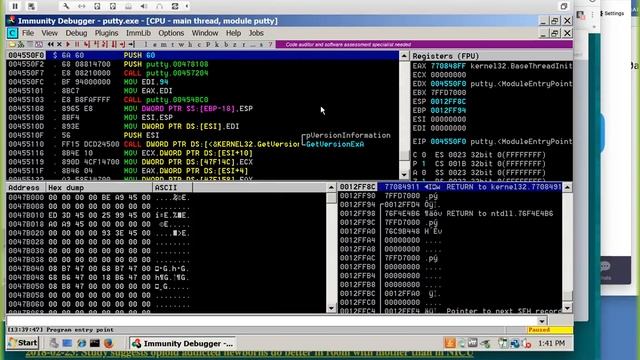Show hardware breakpoints with the 'z' button
Viewport: 640px width, 360px height.
tap(235, 44)
